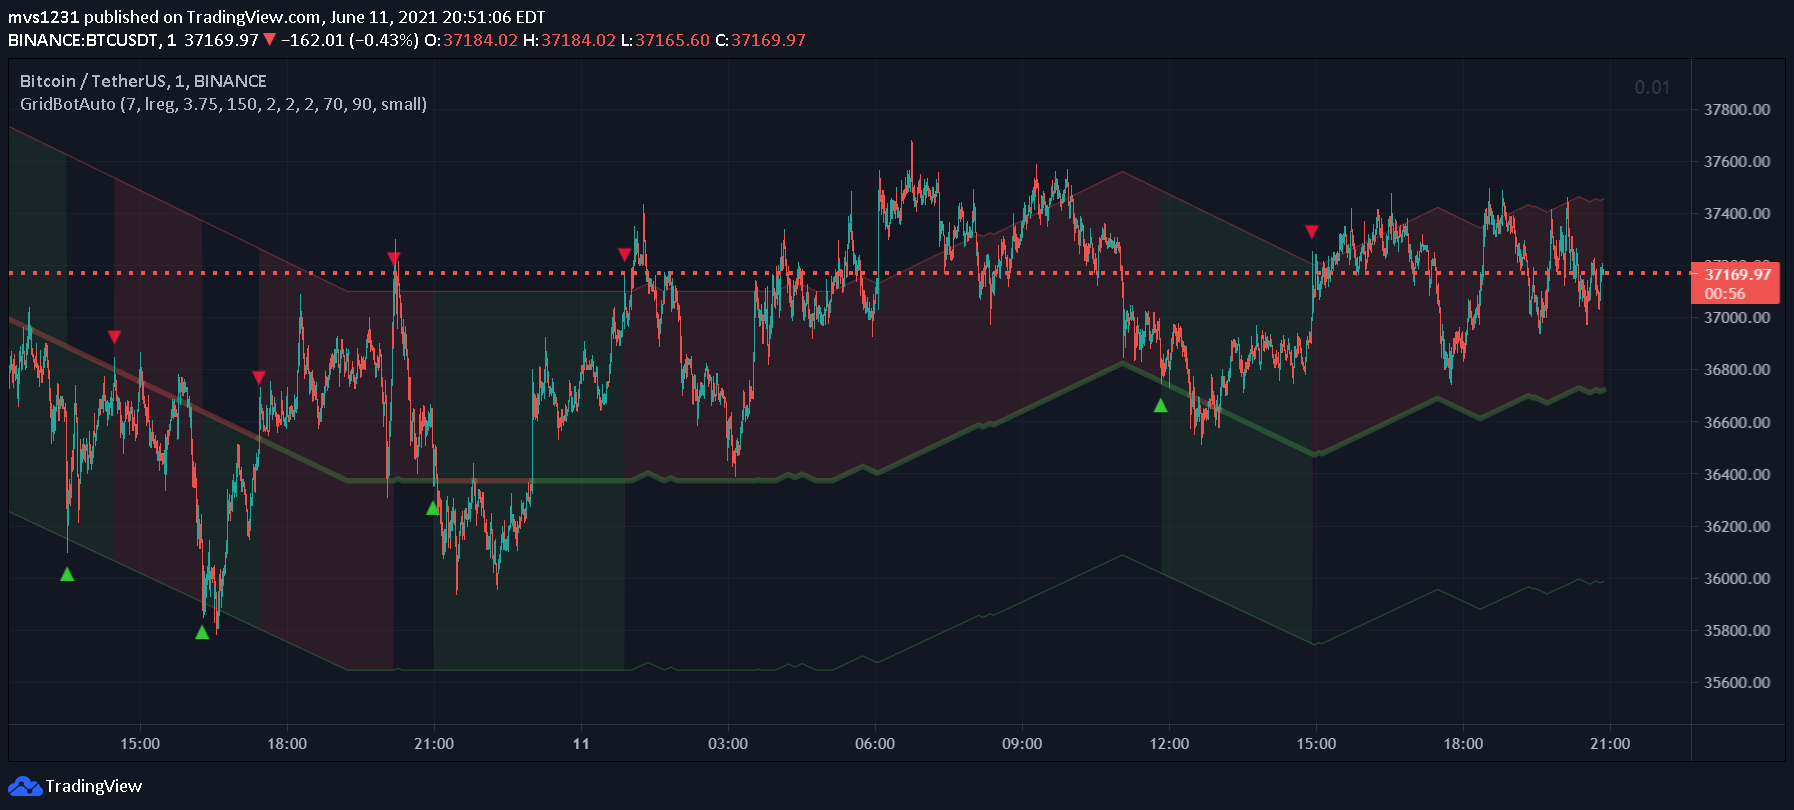
Task: Click the 12:00 time axis label
Action: pos(1169,744)
